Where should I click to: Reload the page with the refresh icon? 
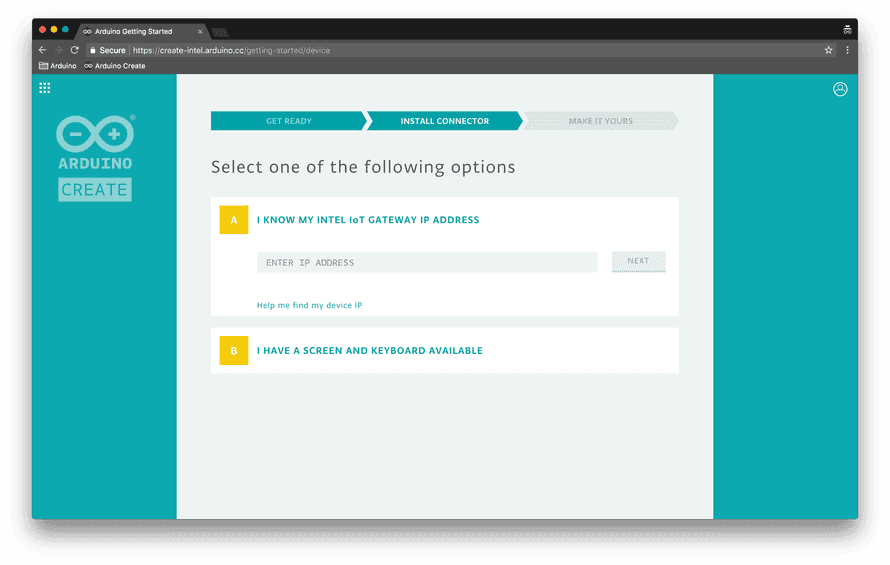[74, 50]
